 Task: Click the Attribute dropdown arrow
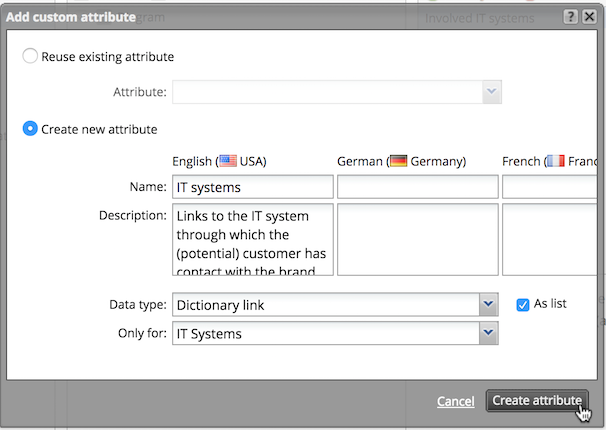(492, 92)
